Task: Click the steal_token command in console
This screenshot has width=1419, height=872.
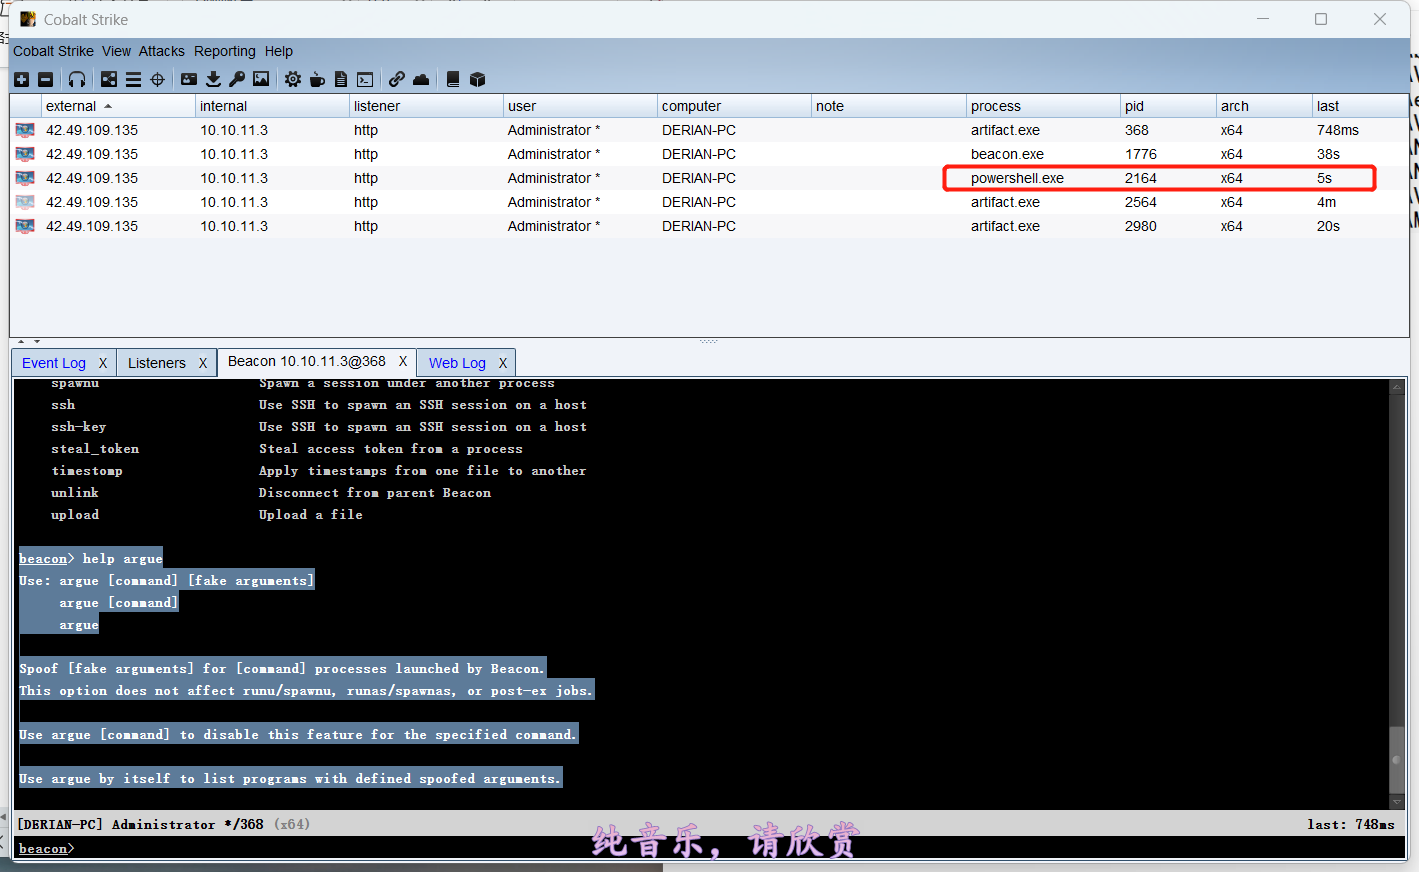Action: coord(95,449)
